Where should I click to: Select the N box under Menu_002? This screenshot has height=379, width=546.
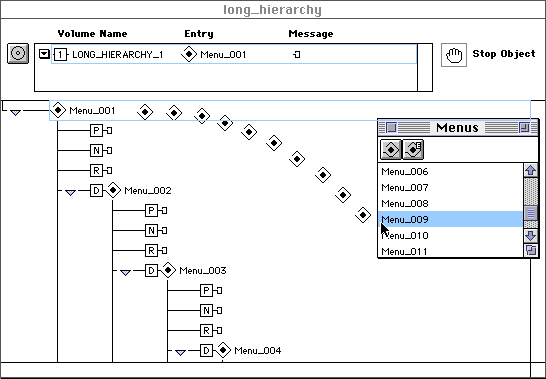pos(151,230)
